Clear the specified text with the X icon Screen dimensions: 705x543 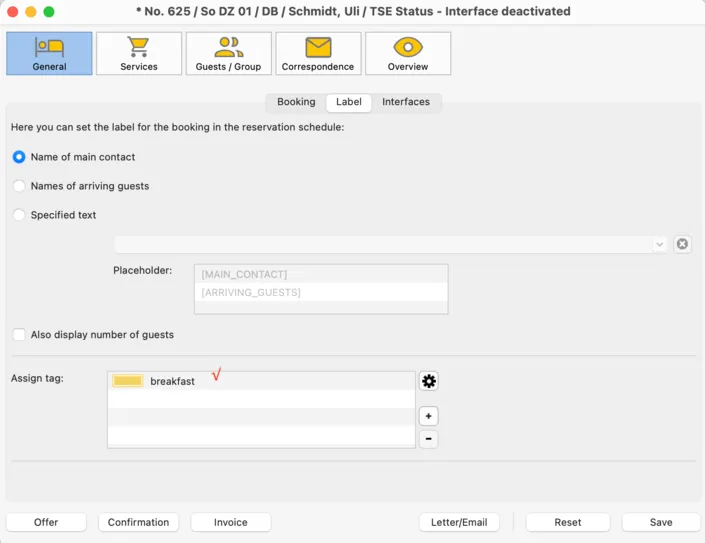point(682,244)
